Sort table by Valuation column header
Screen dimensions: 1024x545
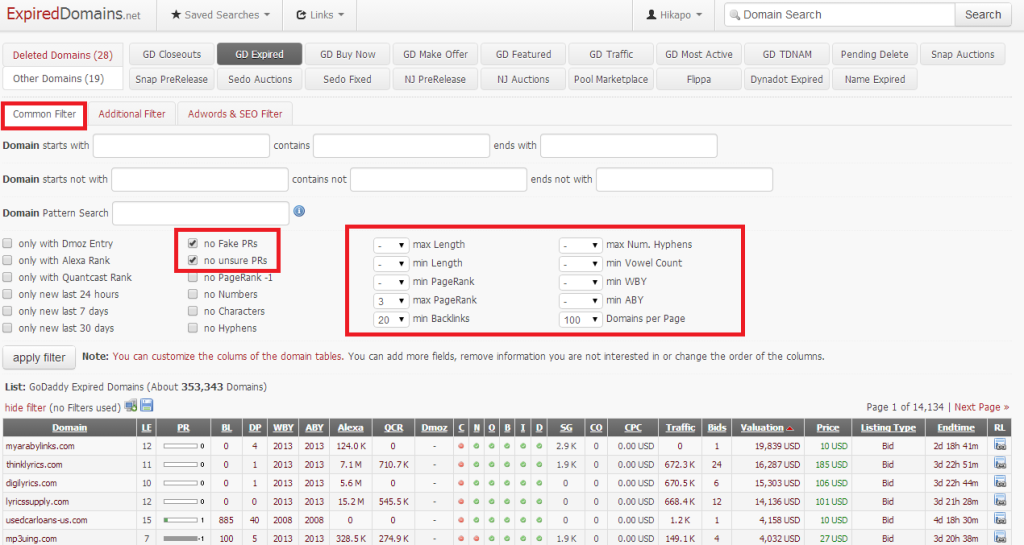pos(767,428)
